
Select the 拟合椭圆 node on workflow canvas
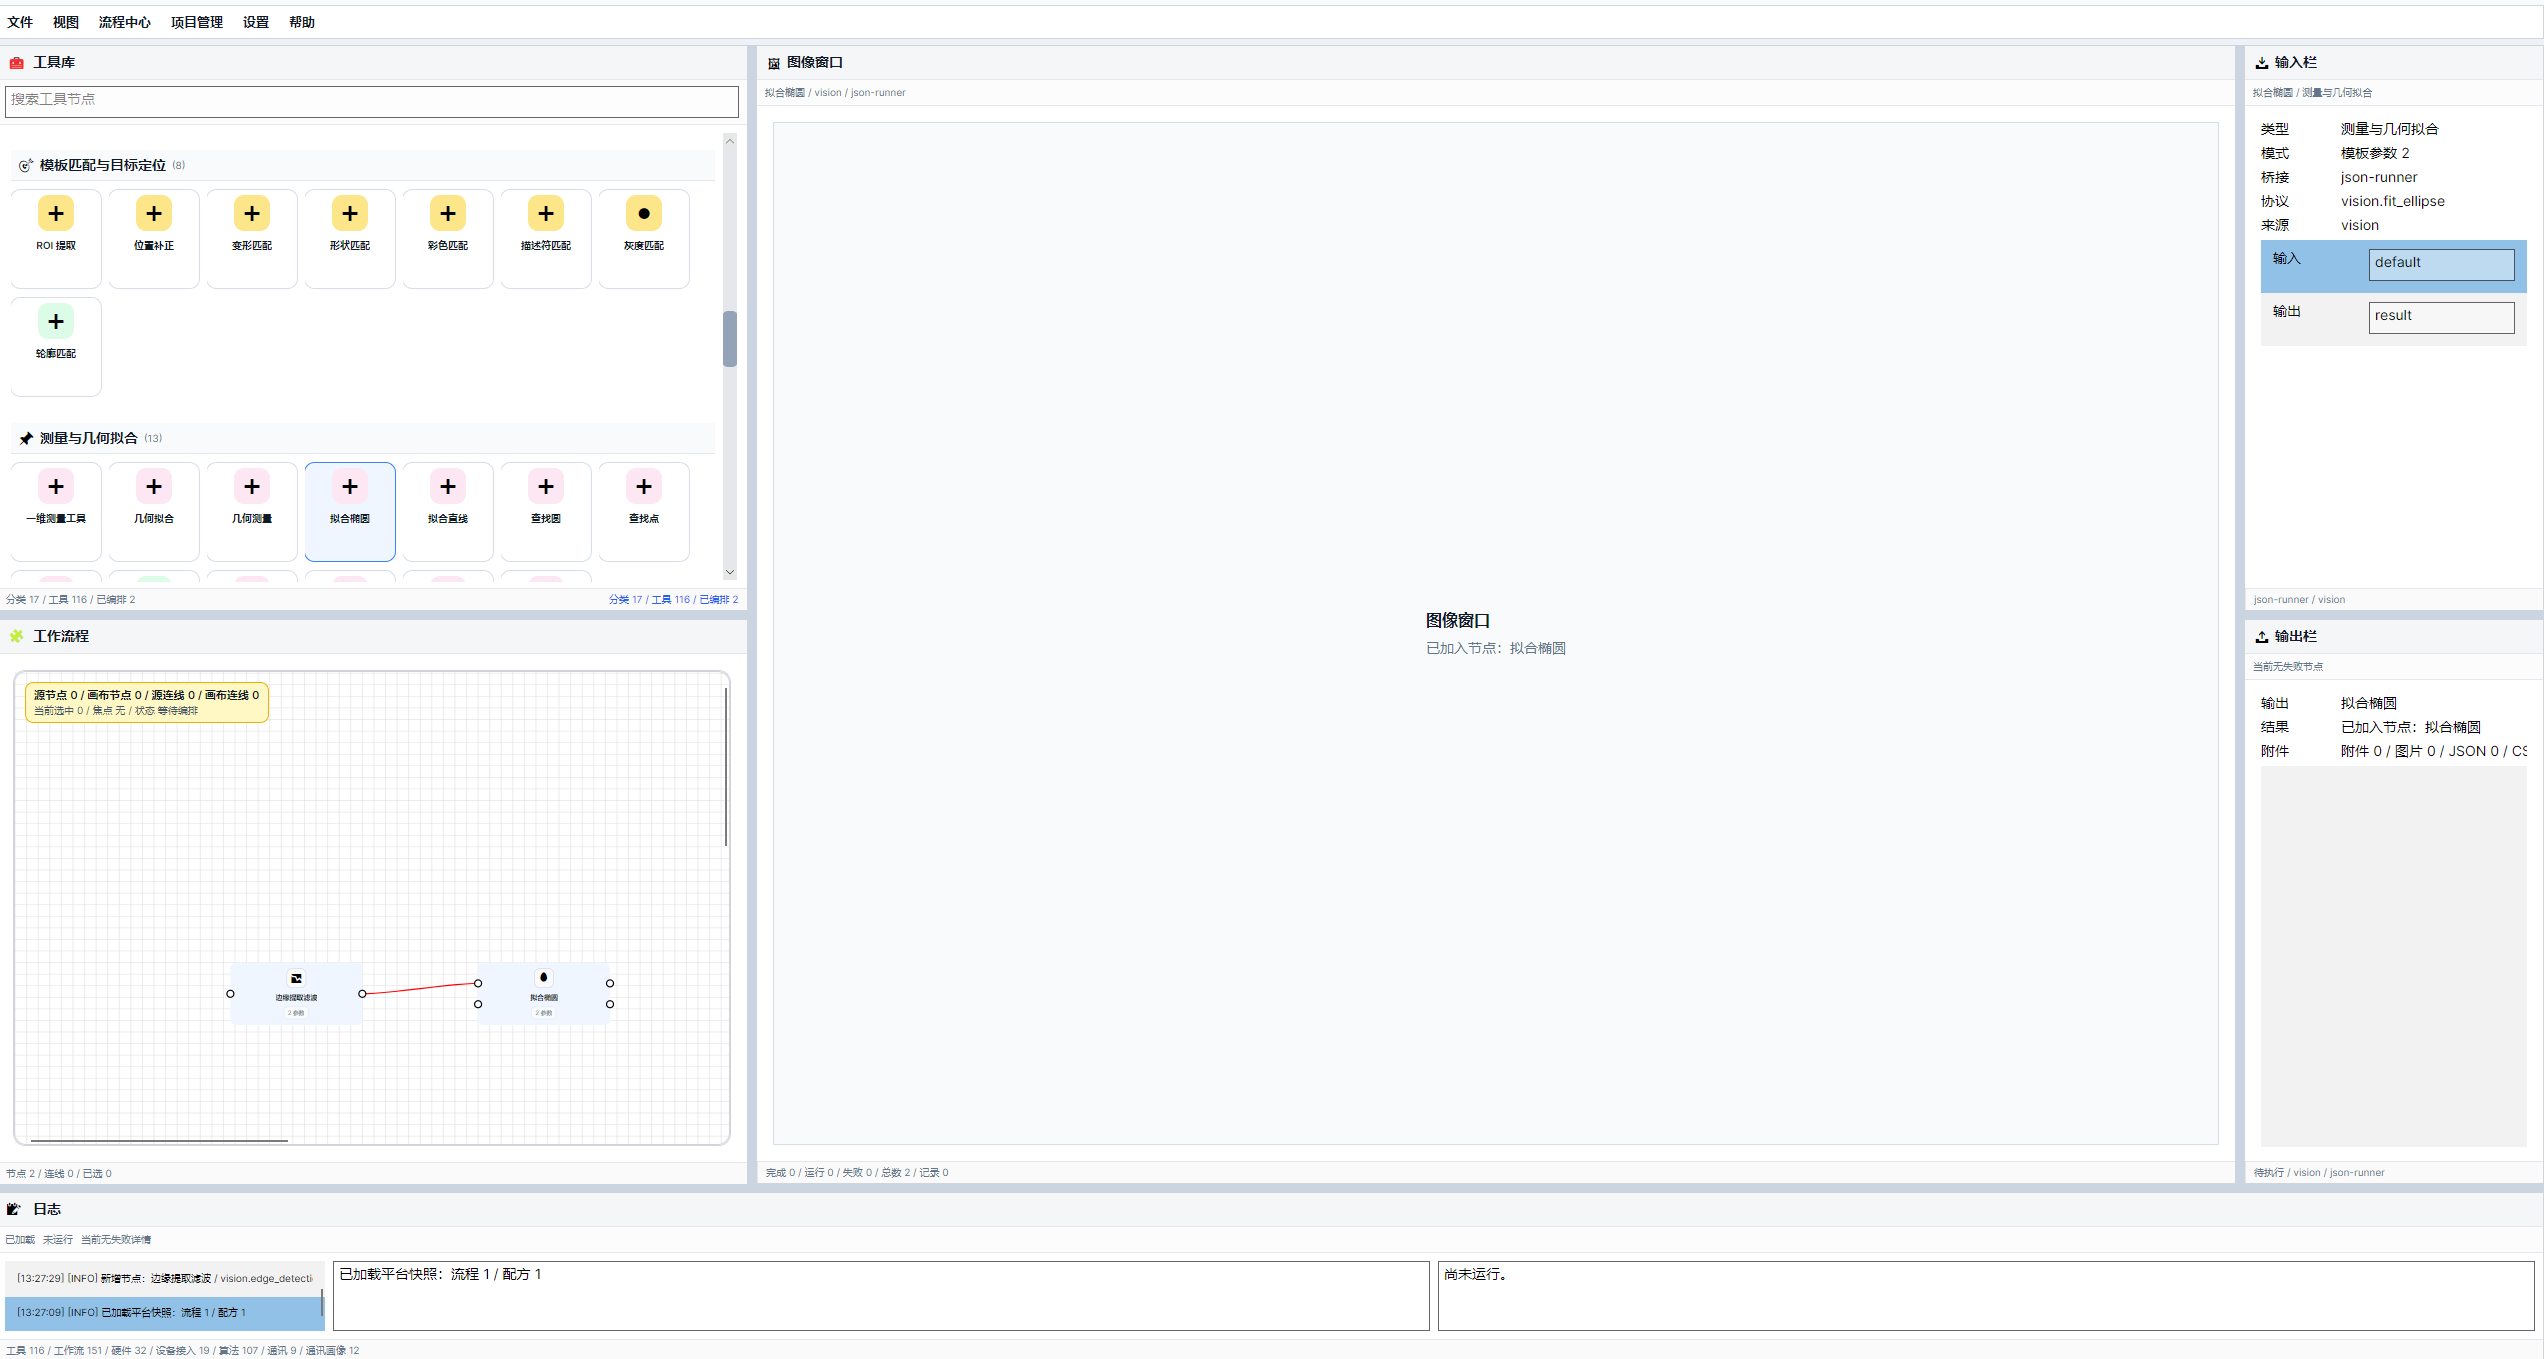click(544, 993)
